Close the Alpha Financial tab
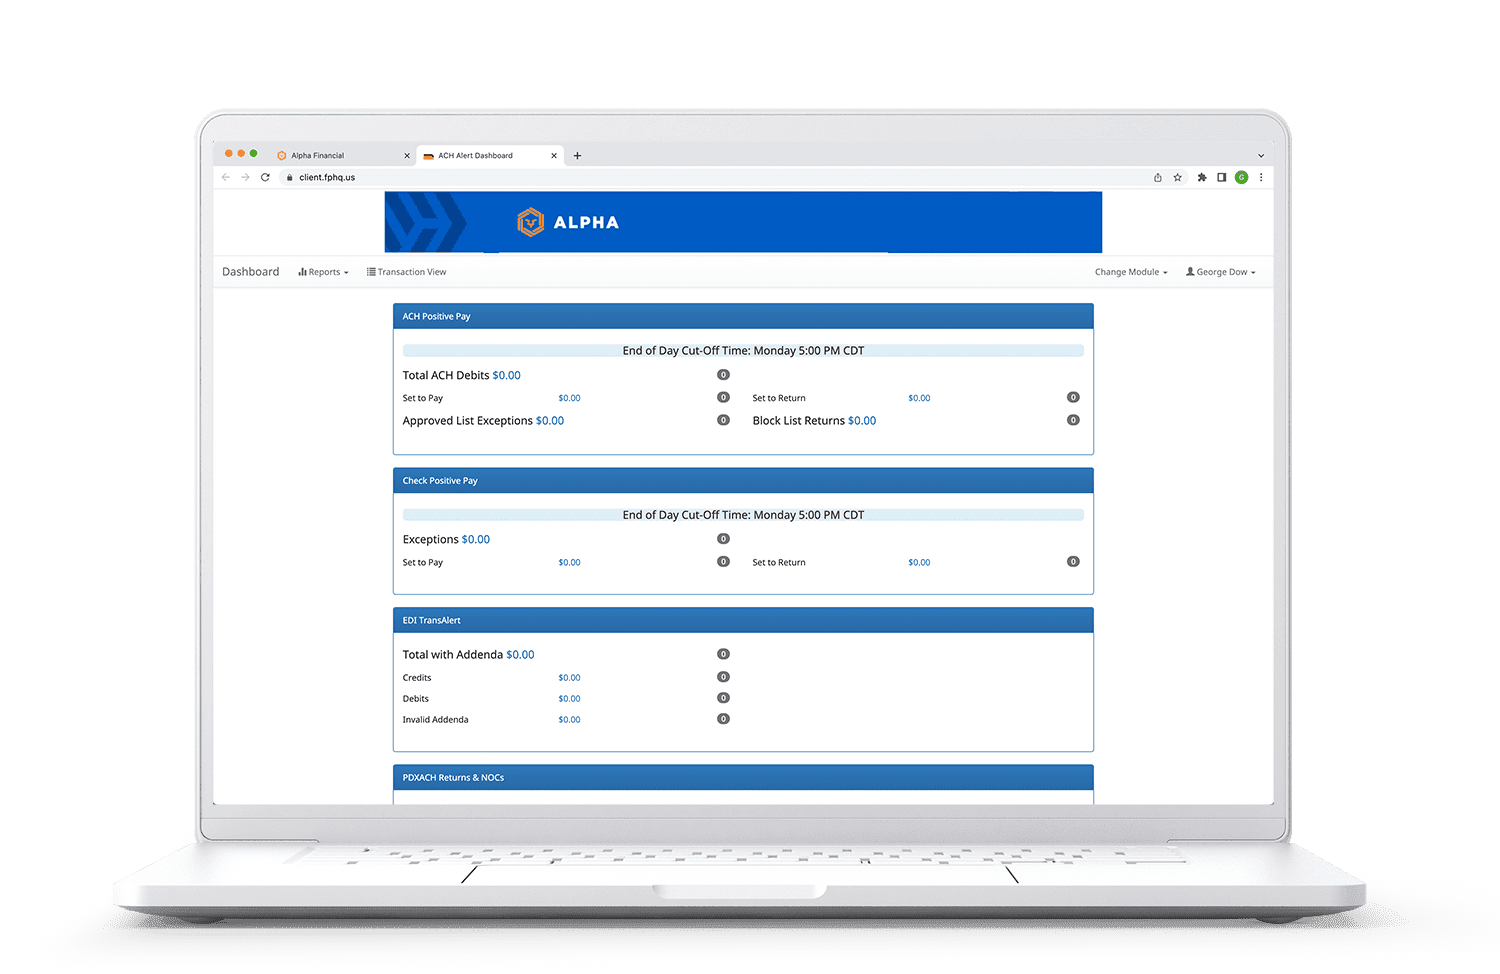Screen dimensions: 1500x974 pyautogui.click(x=407, y=155)
